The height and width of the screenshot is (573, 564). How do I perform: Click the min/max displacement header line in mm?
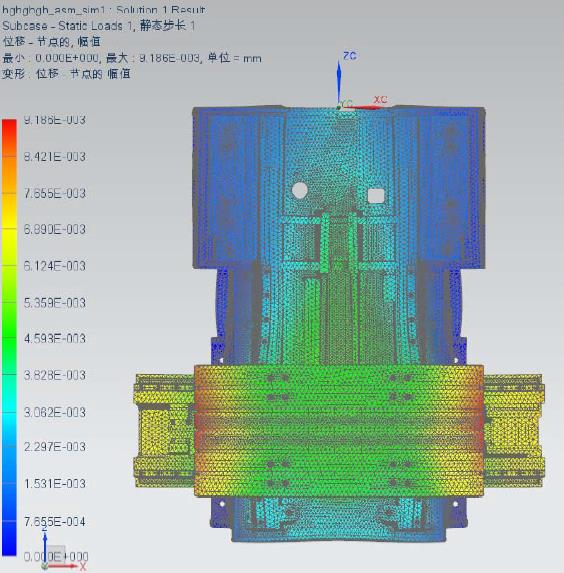pos(132,58)
